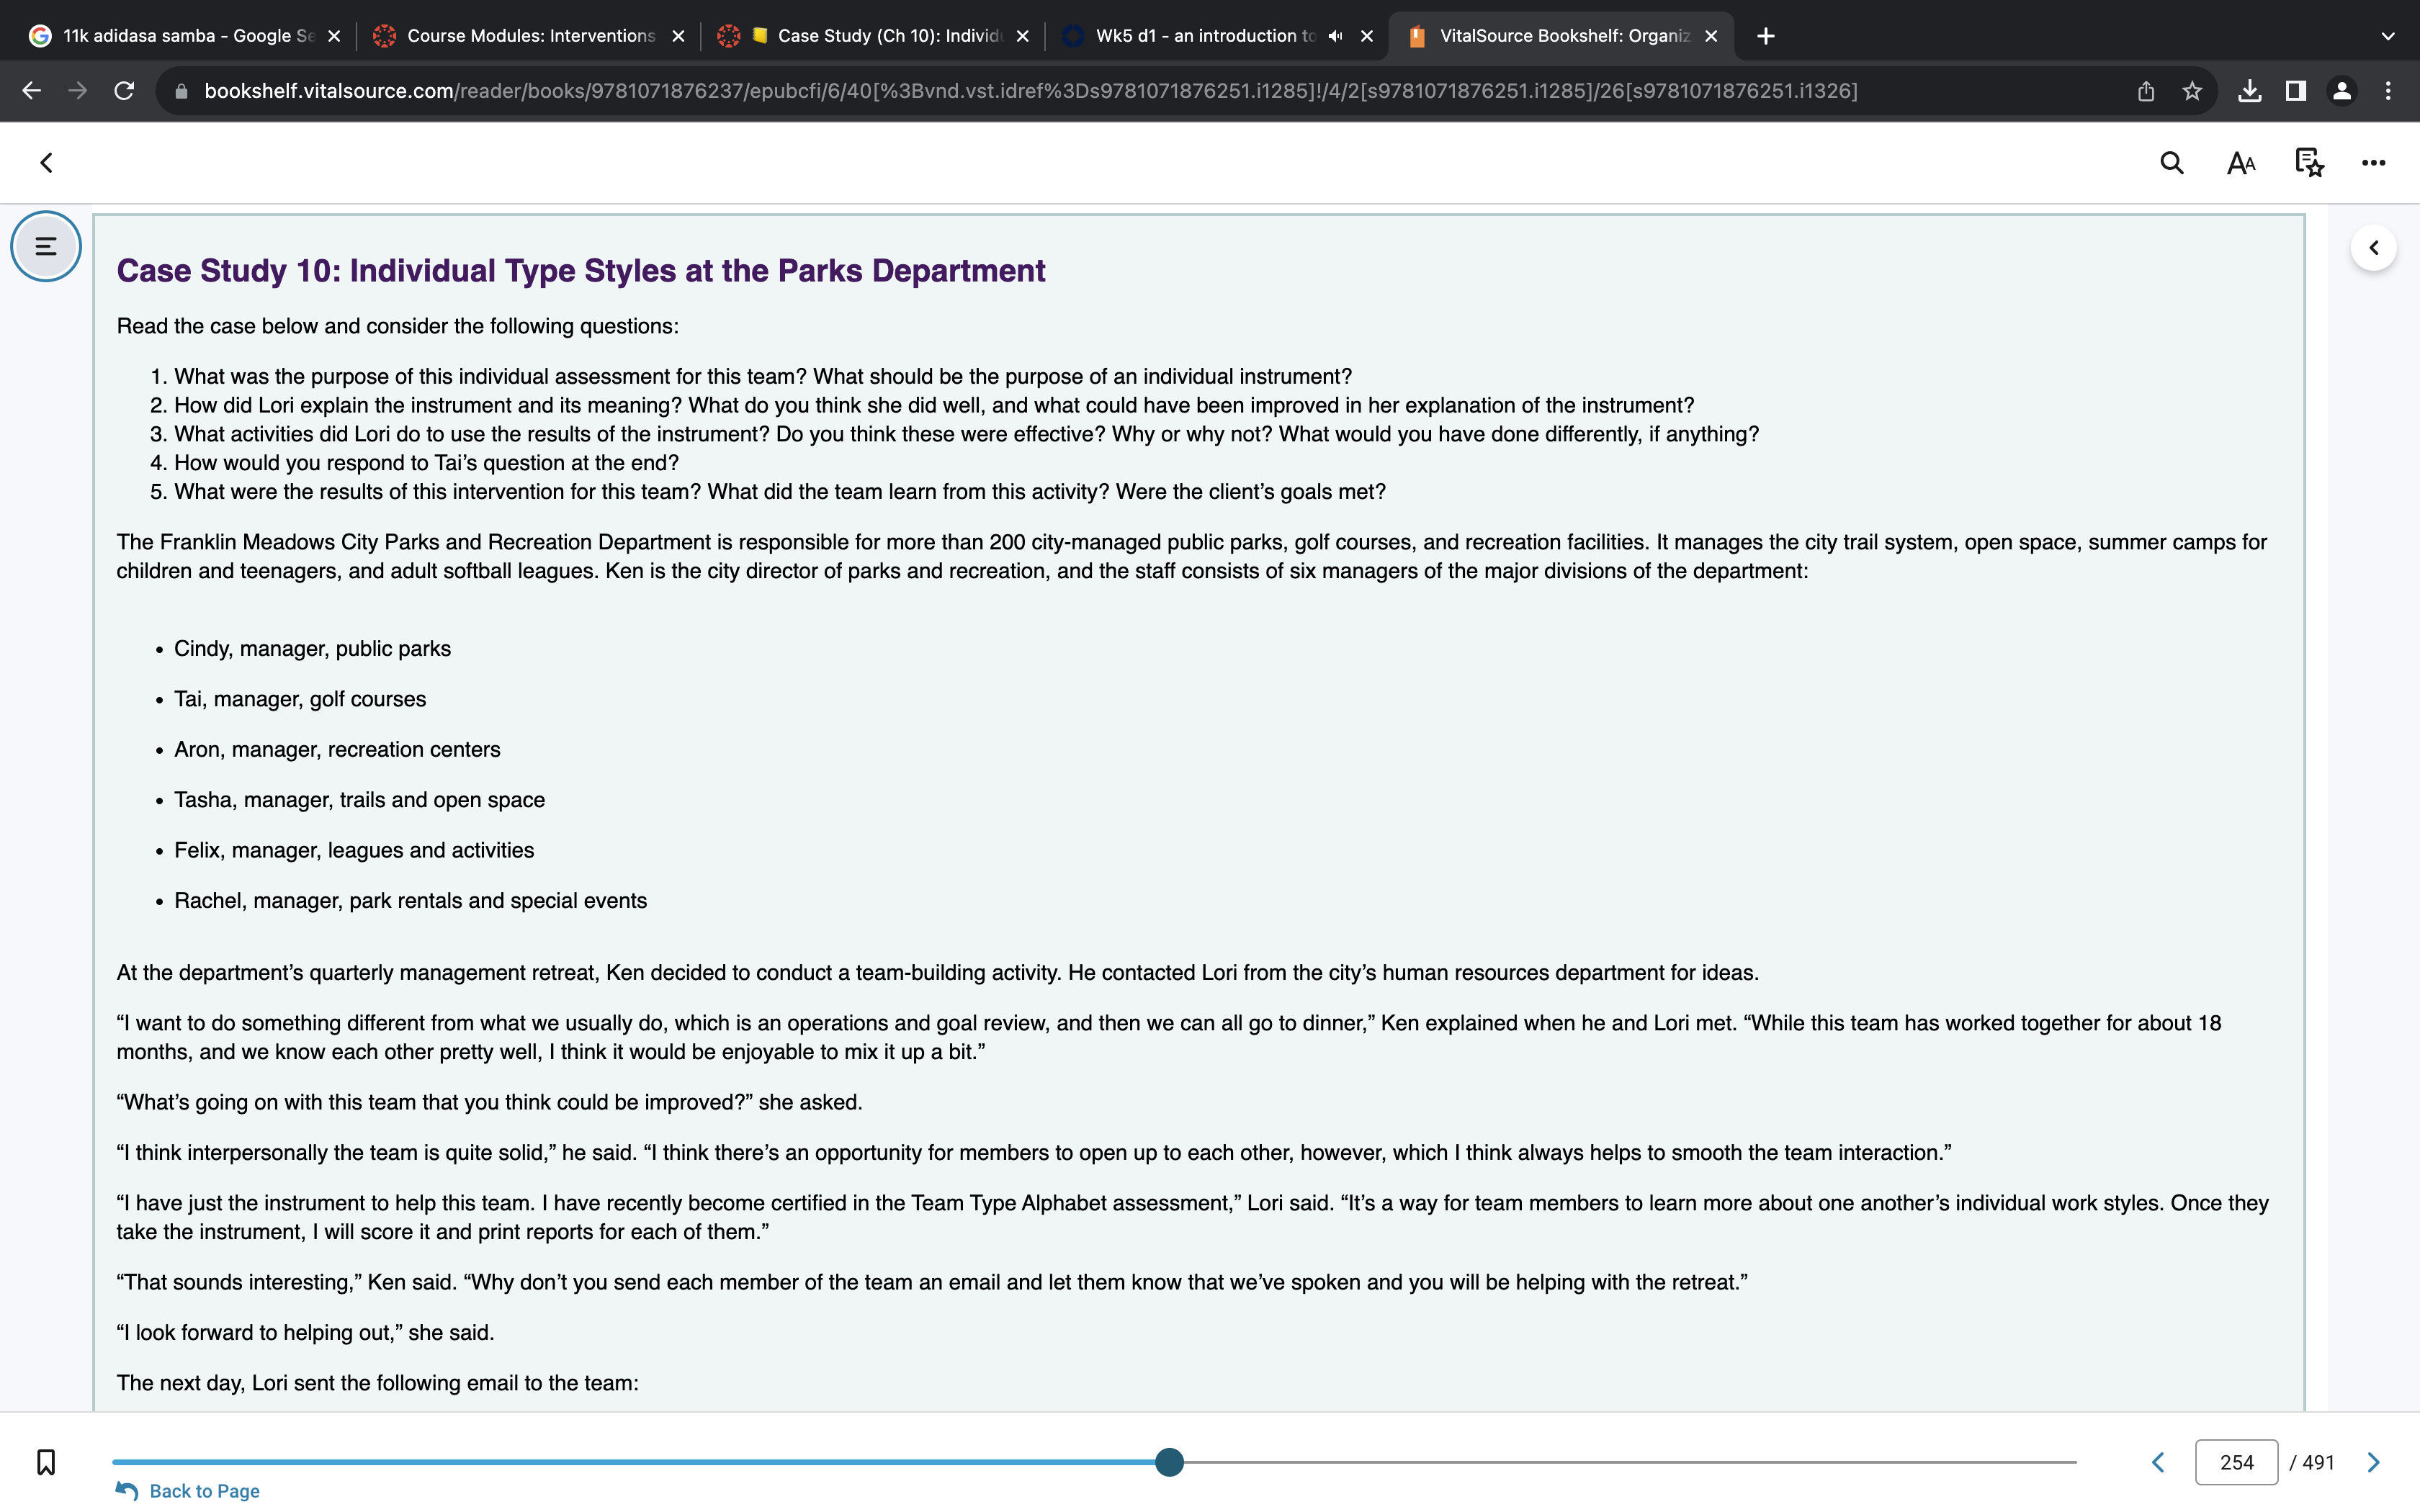Close the 11k adidasa samba tab
The image size is (2420, 1512).
coord(334,36)
